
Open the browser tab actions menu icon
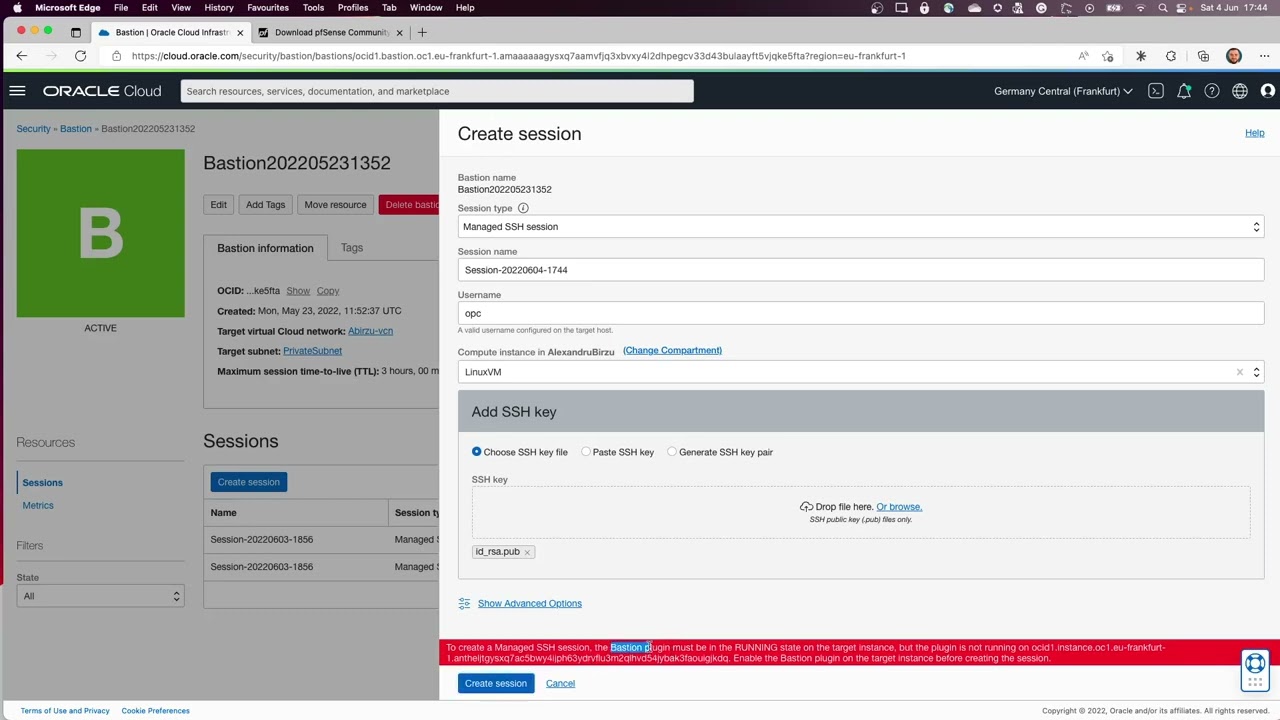[76, 32]
